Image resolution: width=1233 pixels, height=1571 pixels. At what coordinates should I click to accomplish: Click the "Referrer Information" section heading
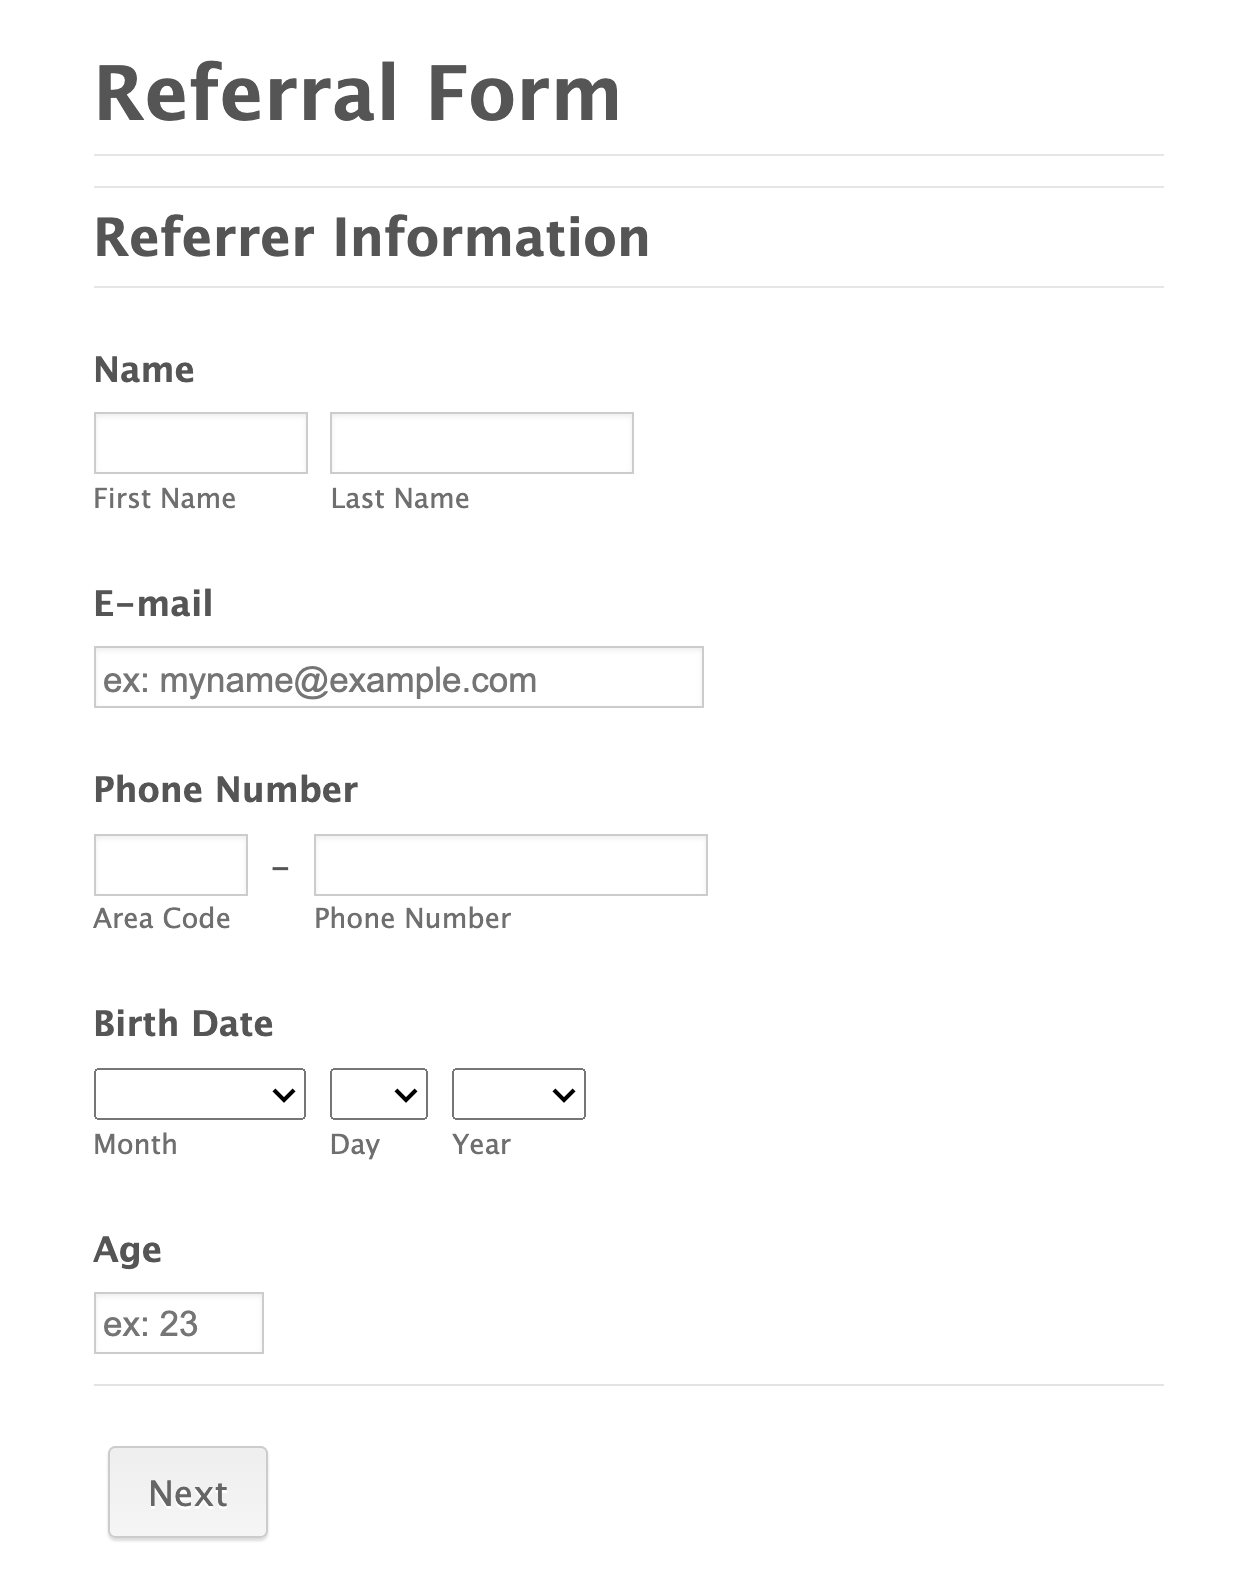371,237
